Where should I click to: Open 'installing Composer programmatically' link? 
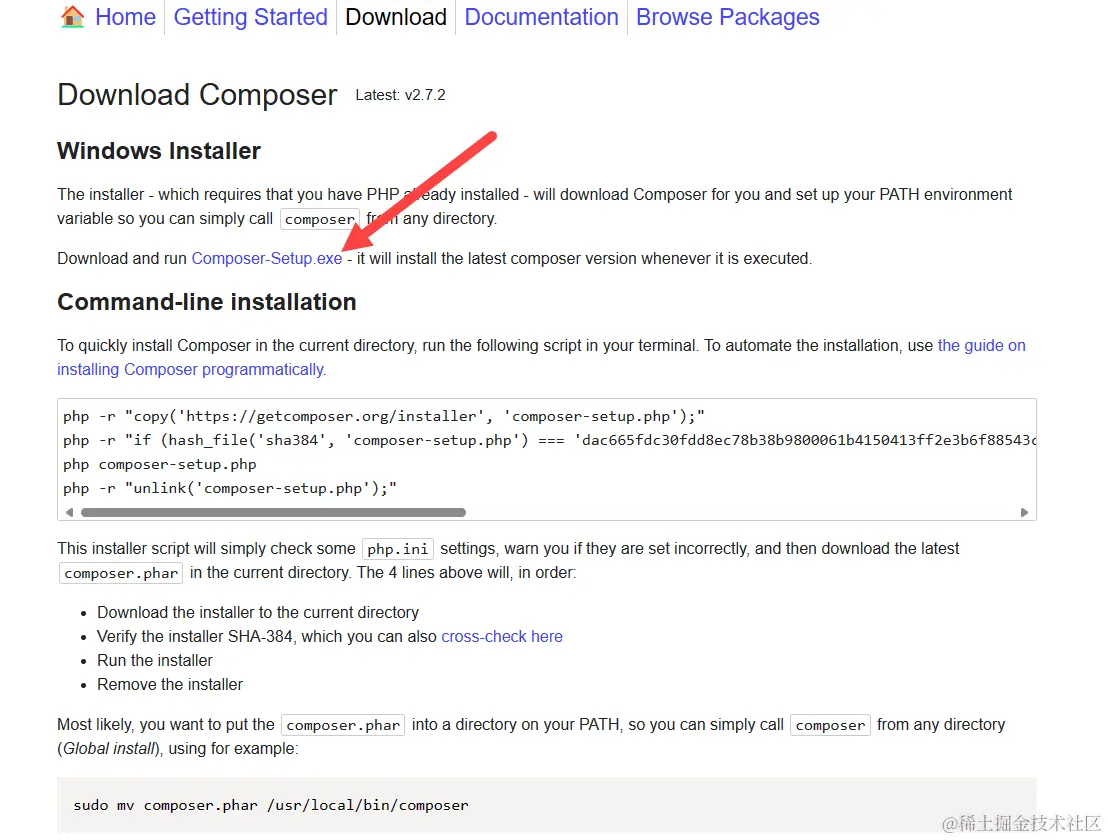191,369
